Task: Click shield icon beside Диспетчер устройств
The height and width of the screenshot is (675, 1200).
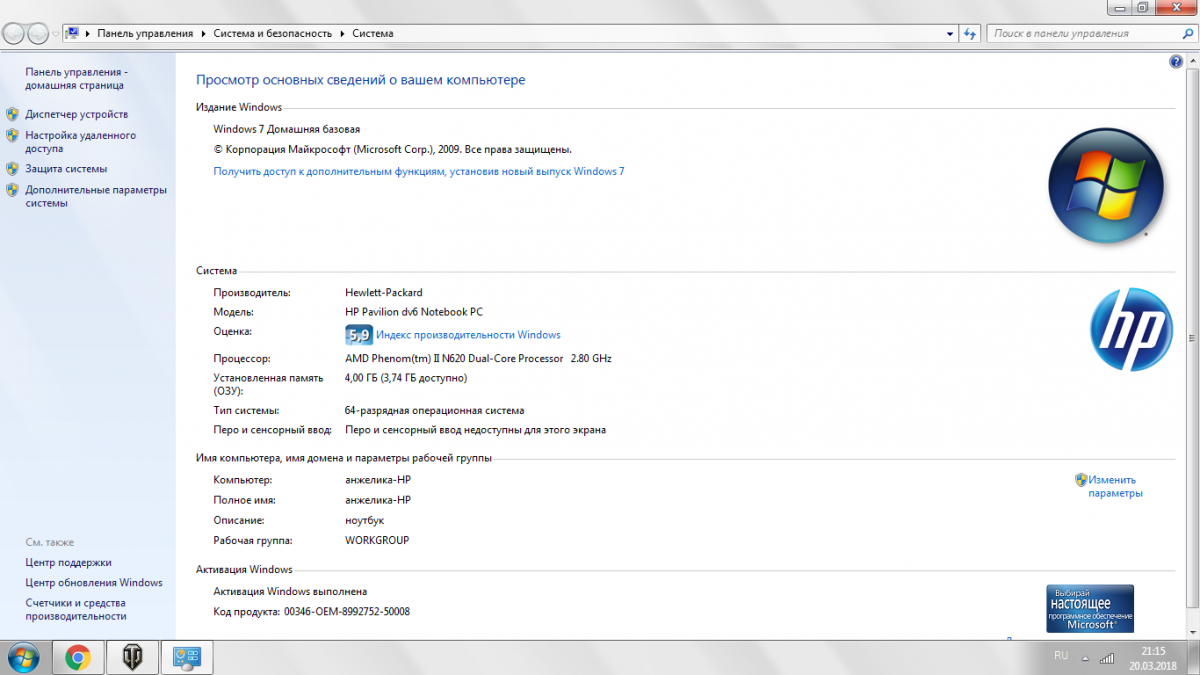Action: (13, 114)
